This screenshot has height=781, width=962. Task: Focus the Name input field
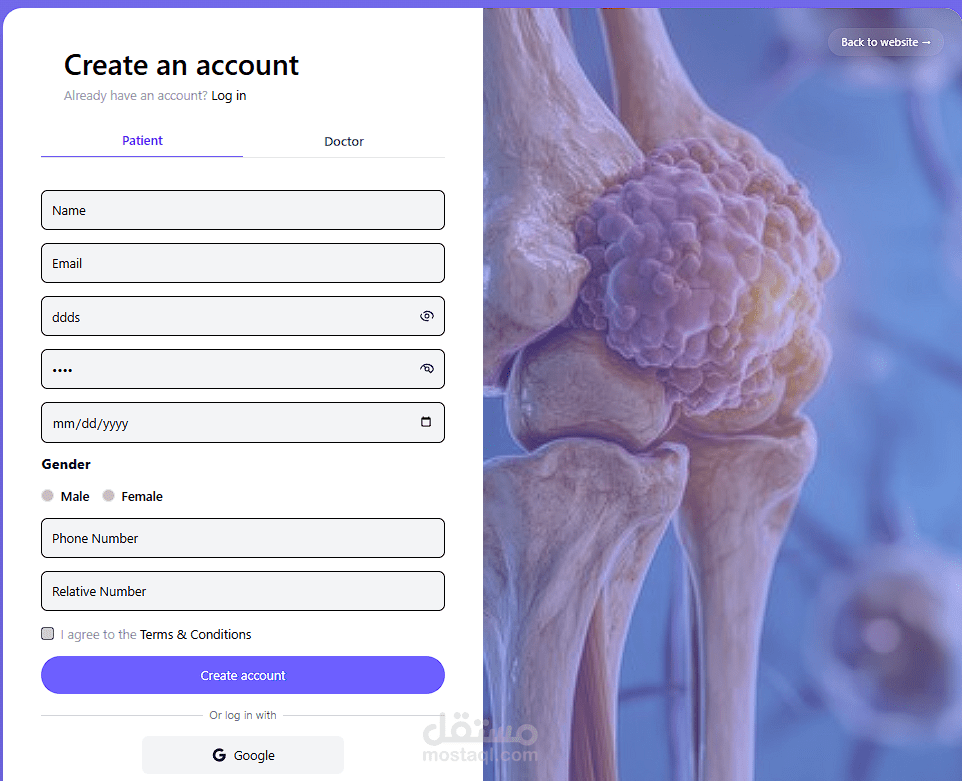click(243, 210)
